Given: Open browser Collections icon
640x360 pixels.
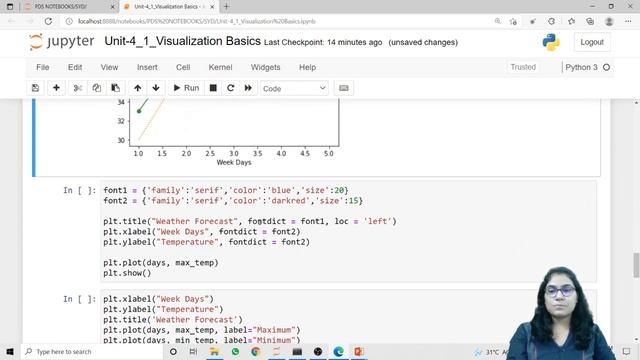Looking at the screenshot, I should click(x=590, y=21).
